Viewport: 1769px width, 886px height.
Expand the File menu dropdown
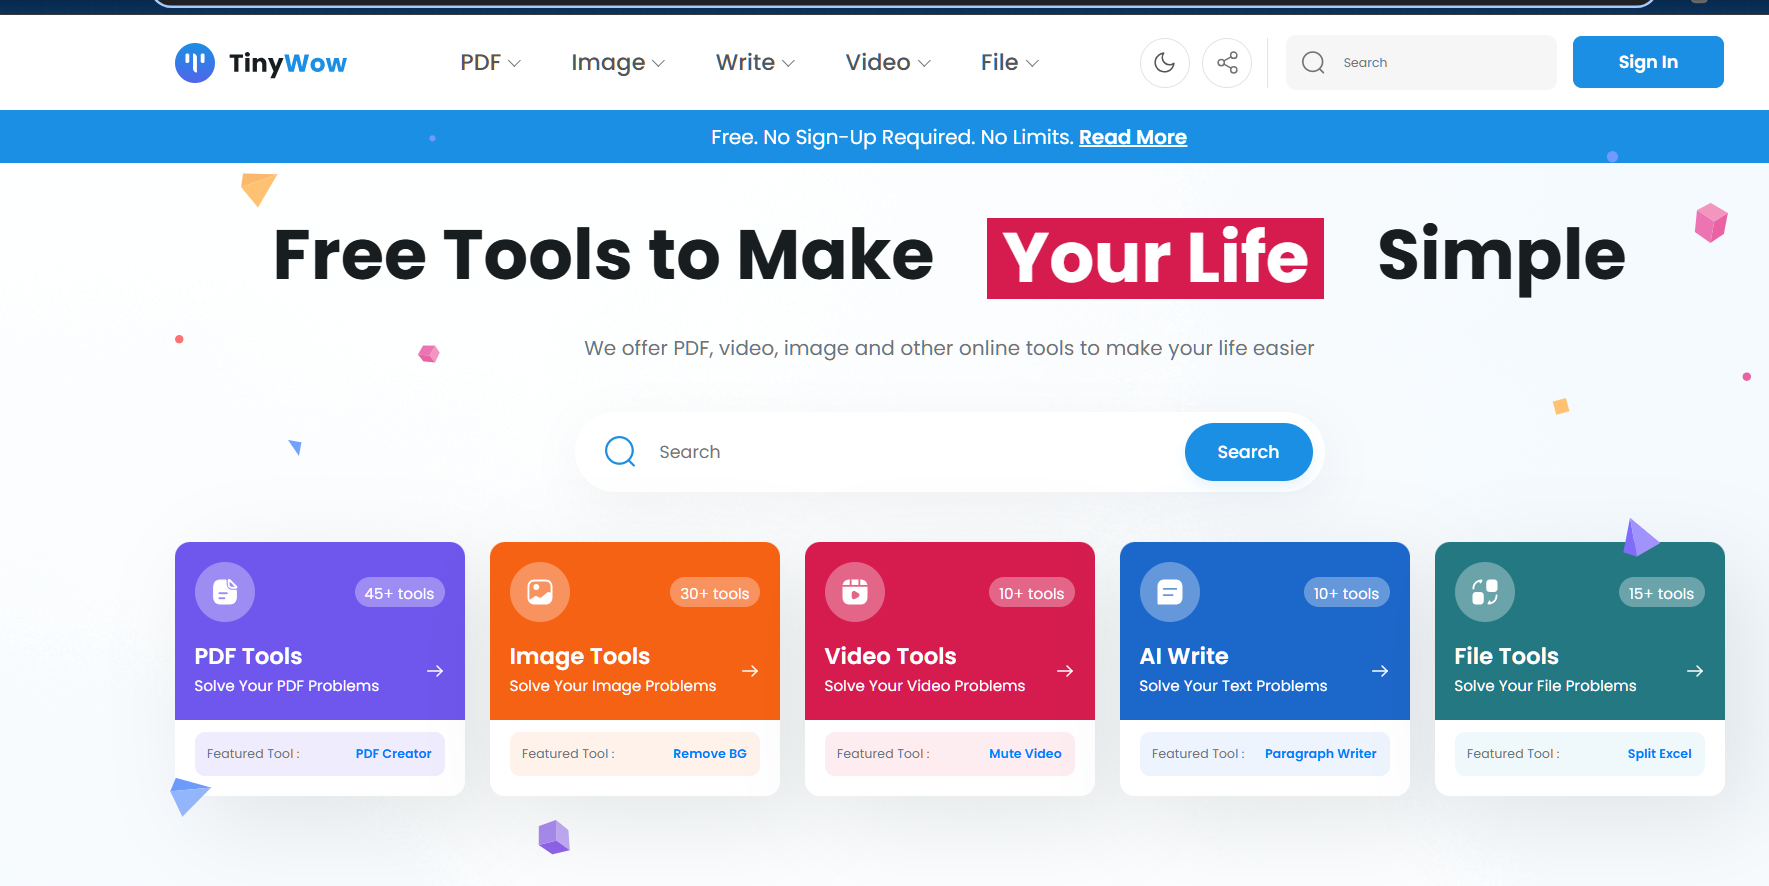[x=1010, y=63]
